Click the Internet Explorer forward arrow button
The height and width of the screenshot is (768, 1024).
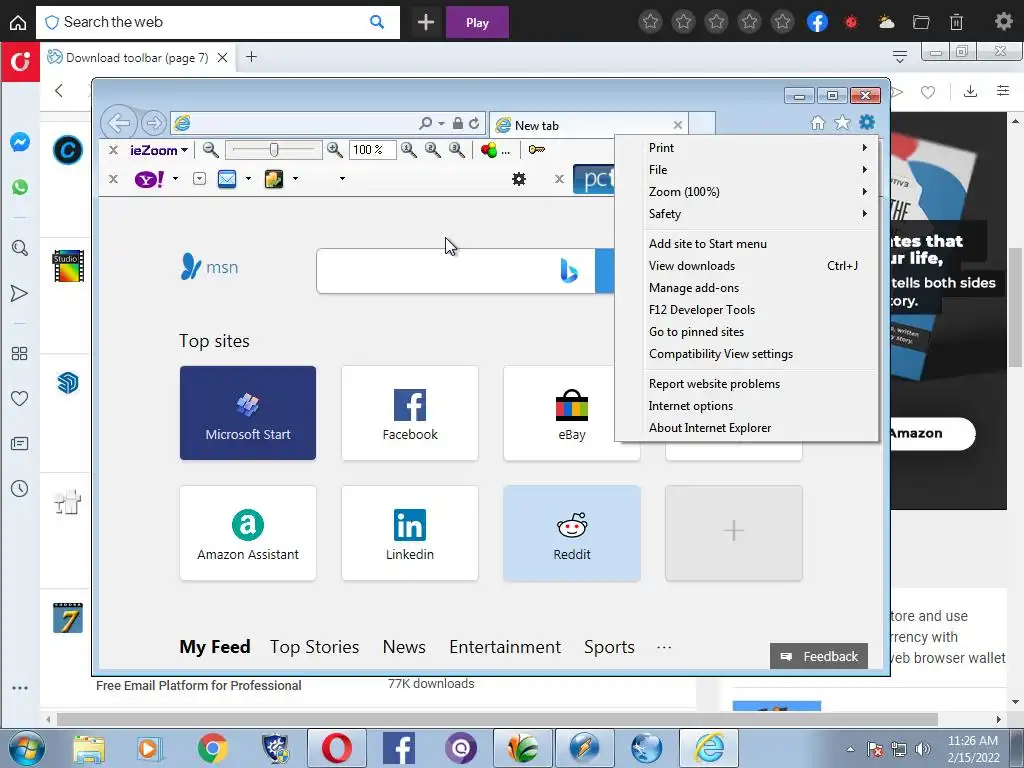(x=153, y=123)
